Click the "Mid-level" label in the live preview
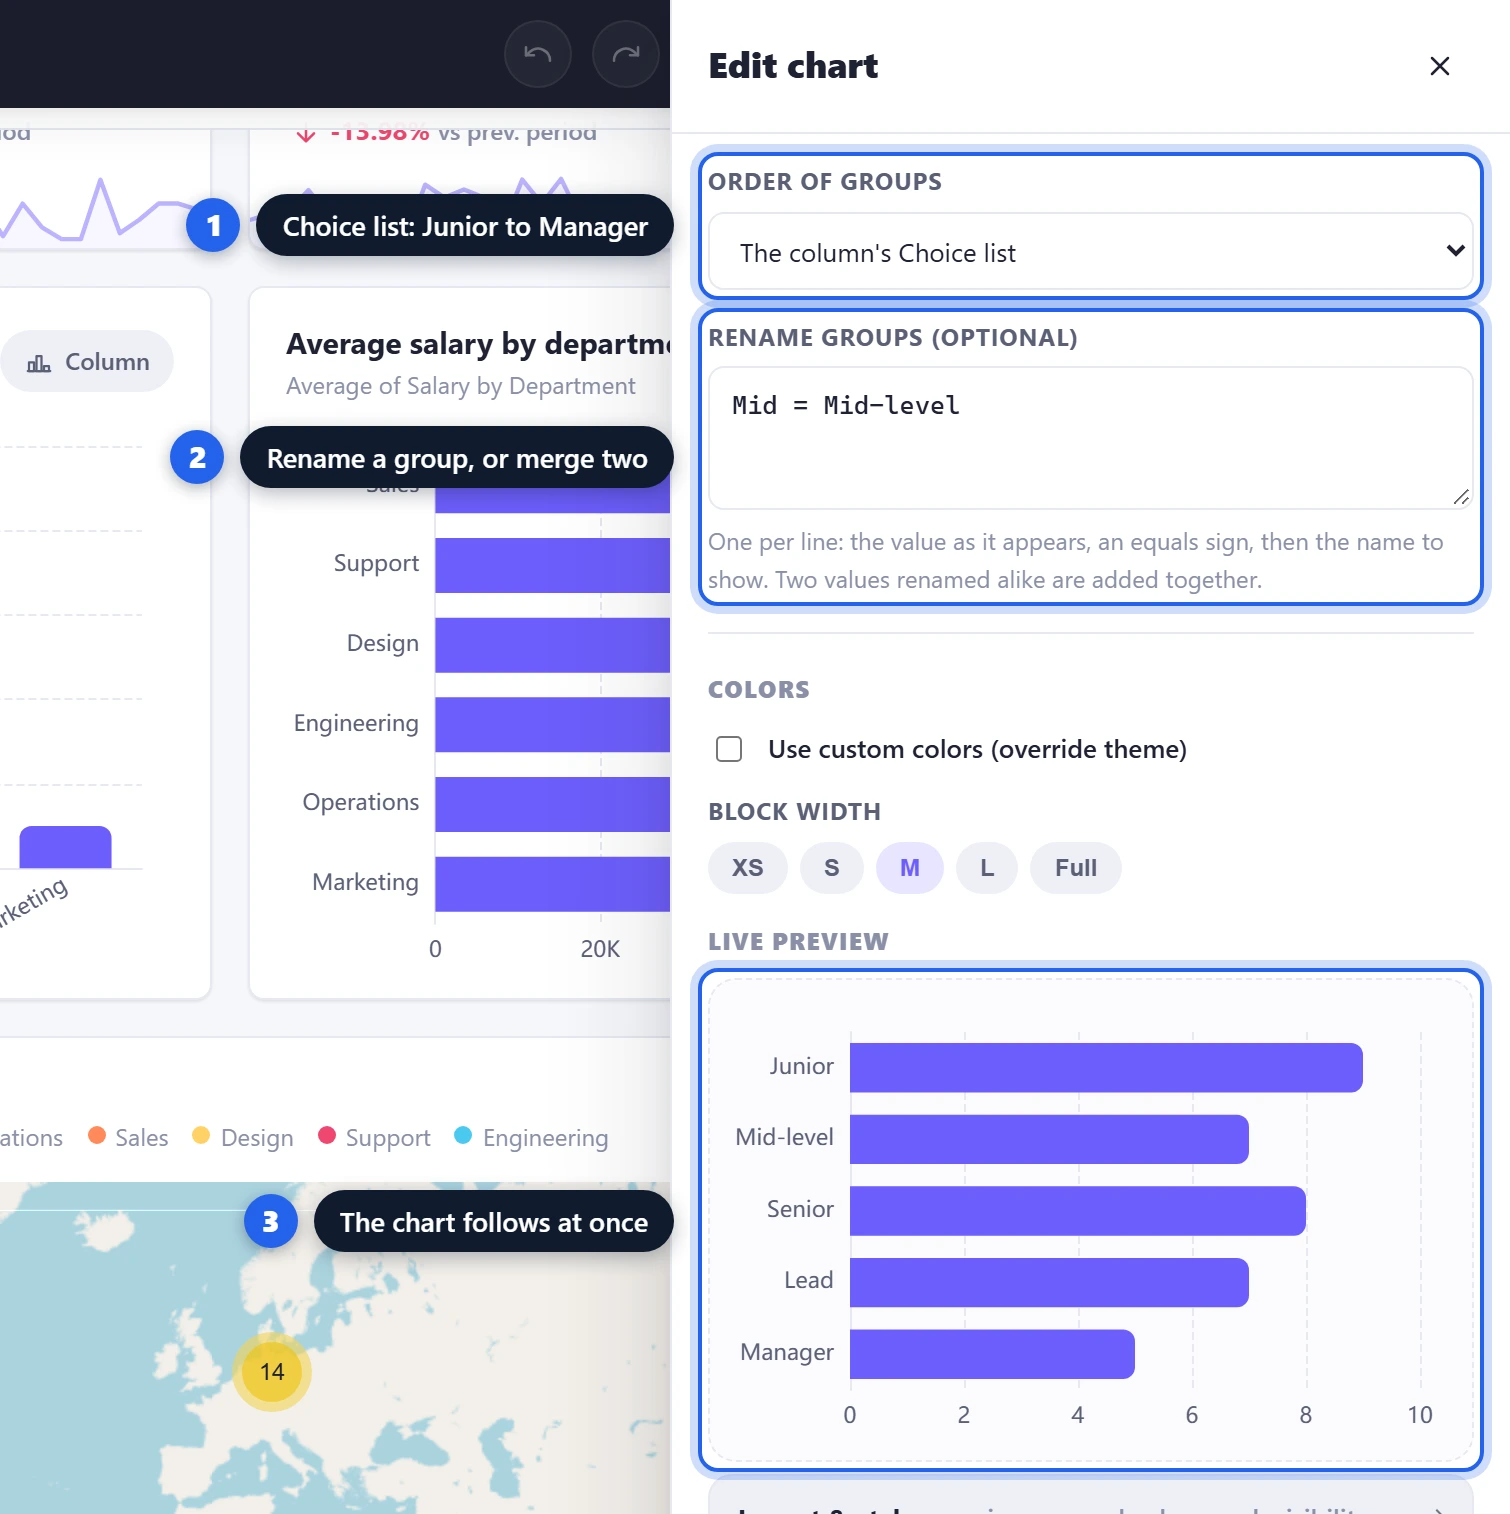This screenshot has width=1510, height=1514. 784,1137
